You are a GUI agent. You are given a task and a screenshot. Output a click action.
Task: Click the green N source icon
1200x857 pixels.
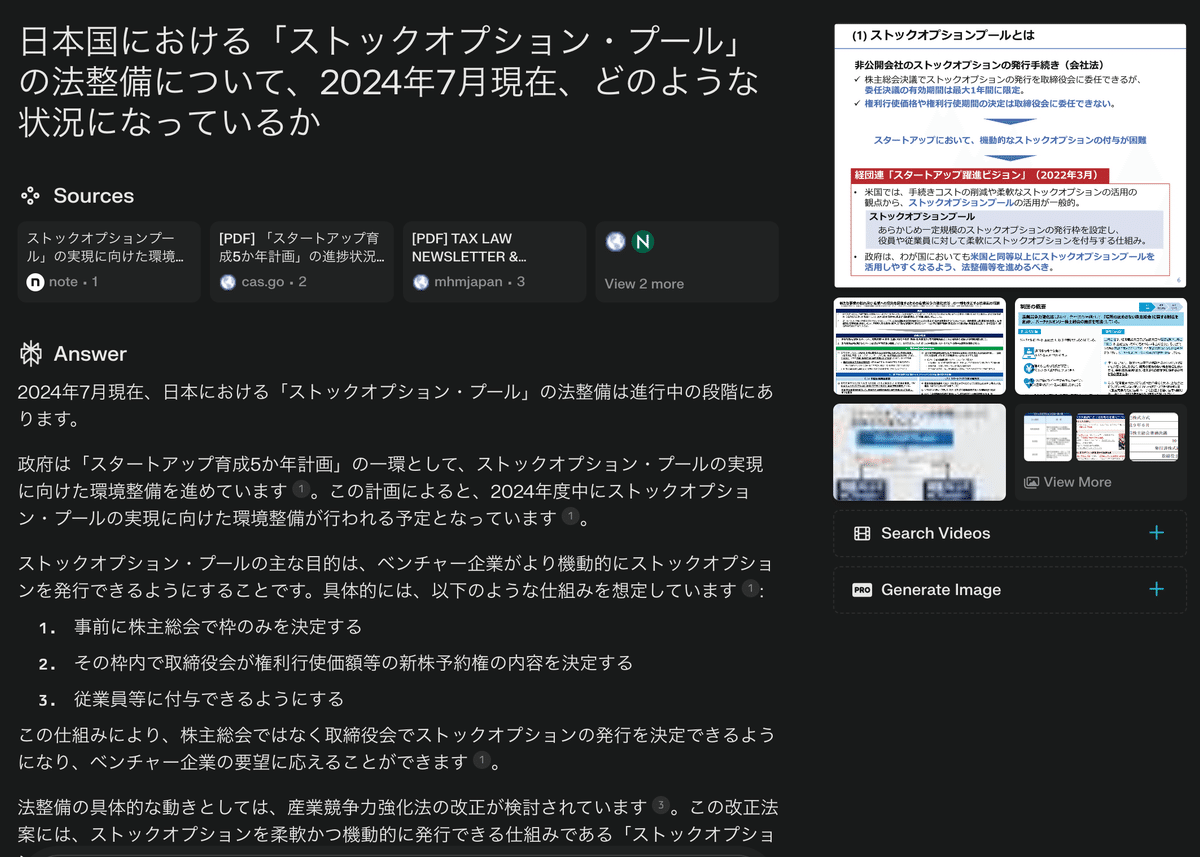click(643, 241)
